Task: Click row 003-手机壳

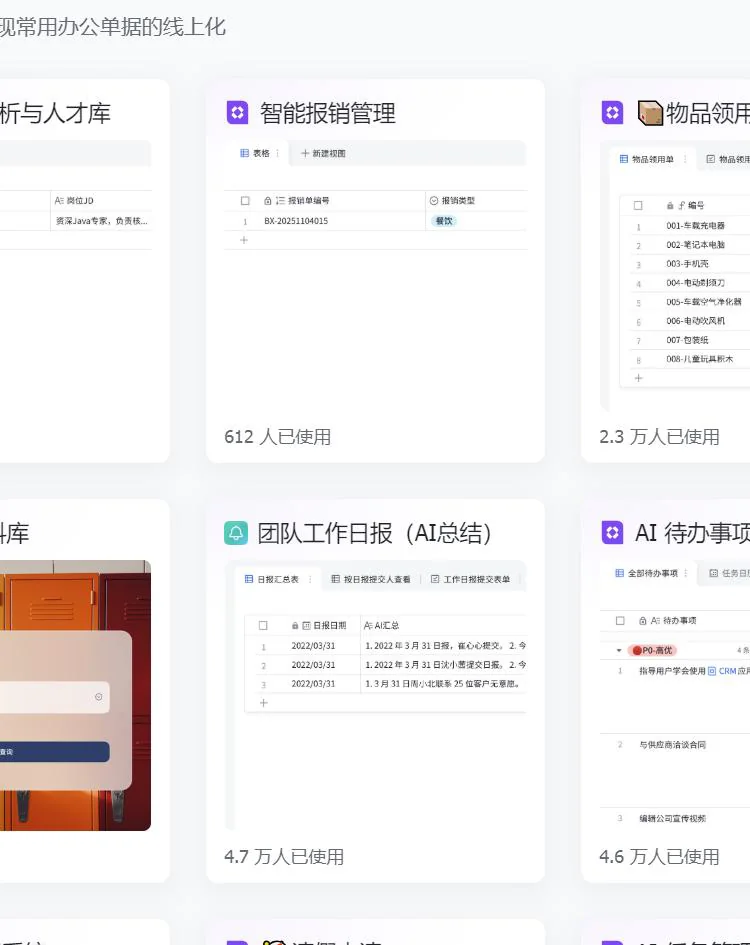Action: 687,264
